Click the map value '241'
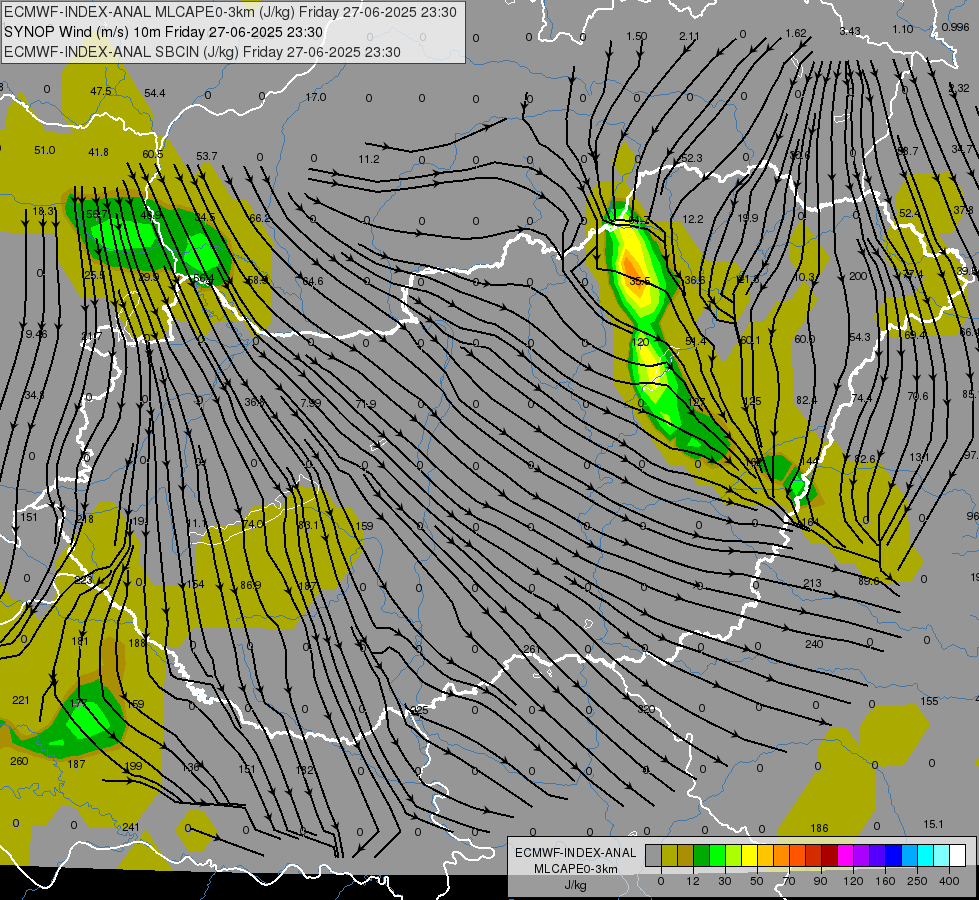979x900 pixels. (x=130, y=827)
